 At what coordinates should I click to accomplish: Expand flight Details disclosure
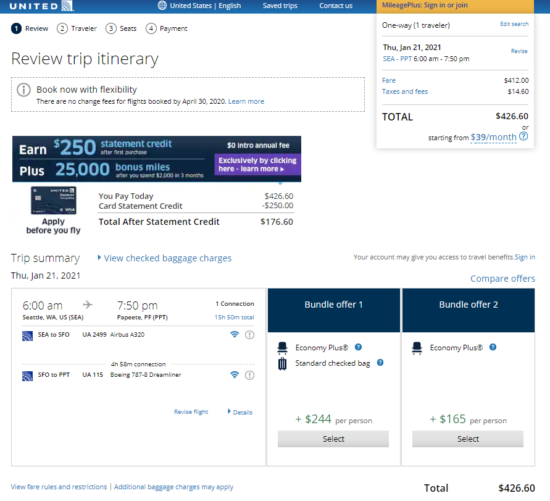point(240,412)
